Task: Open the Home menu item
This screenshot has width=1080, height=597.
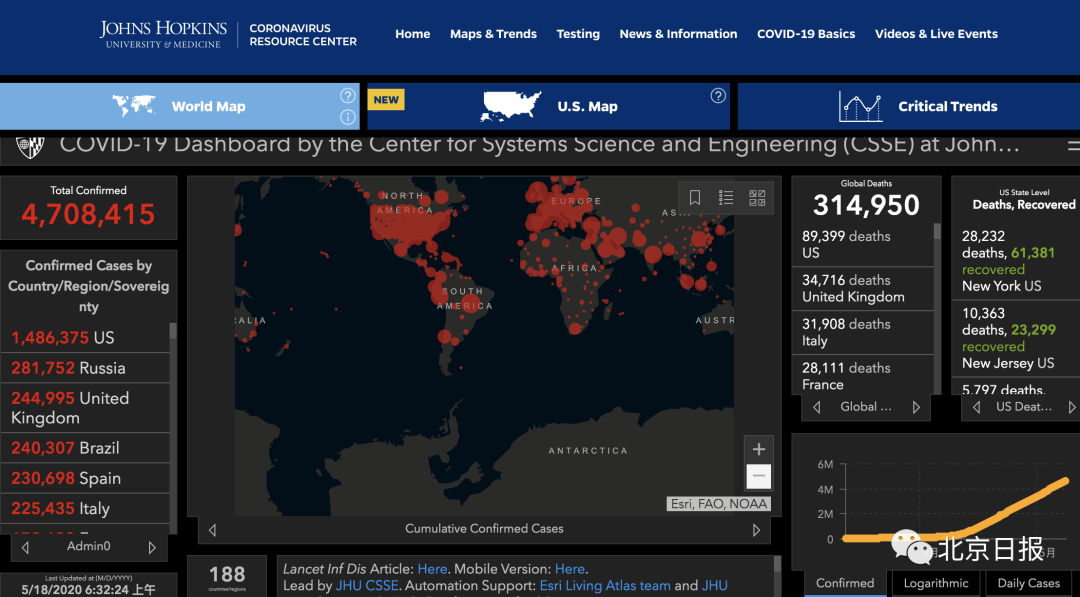Action: click(x=413, y=34)
